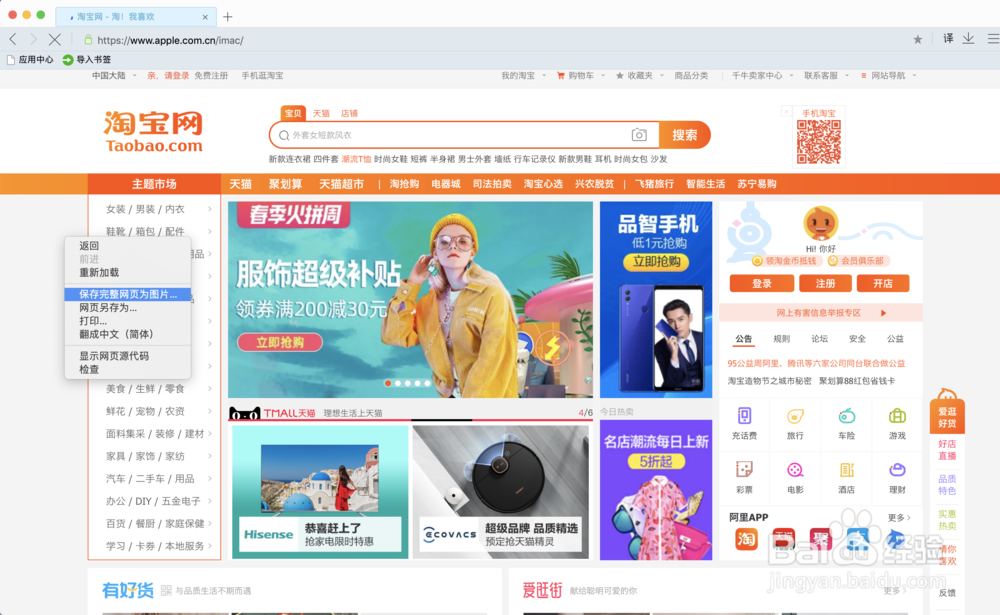Click the Taobao.com logo
Image resolution: width=1000 pixels, height=615 pixels.
(x=154, y=131)
